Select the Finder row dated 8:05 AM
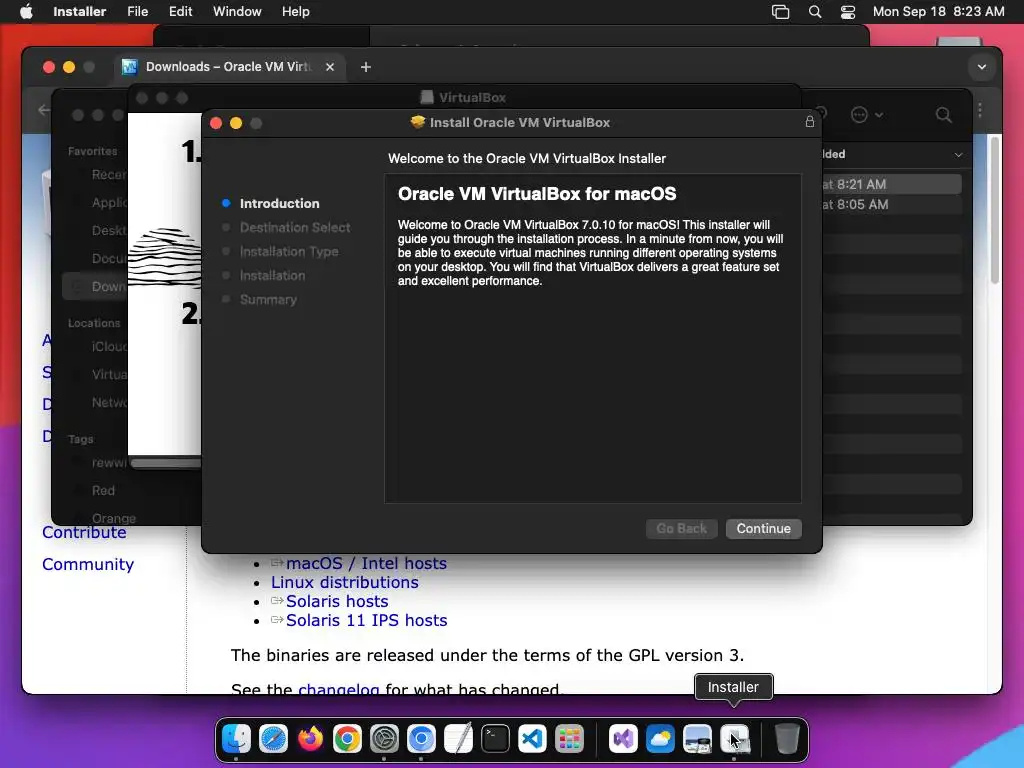Screen dimensions: 1024x768 point(891,204)
